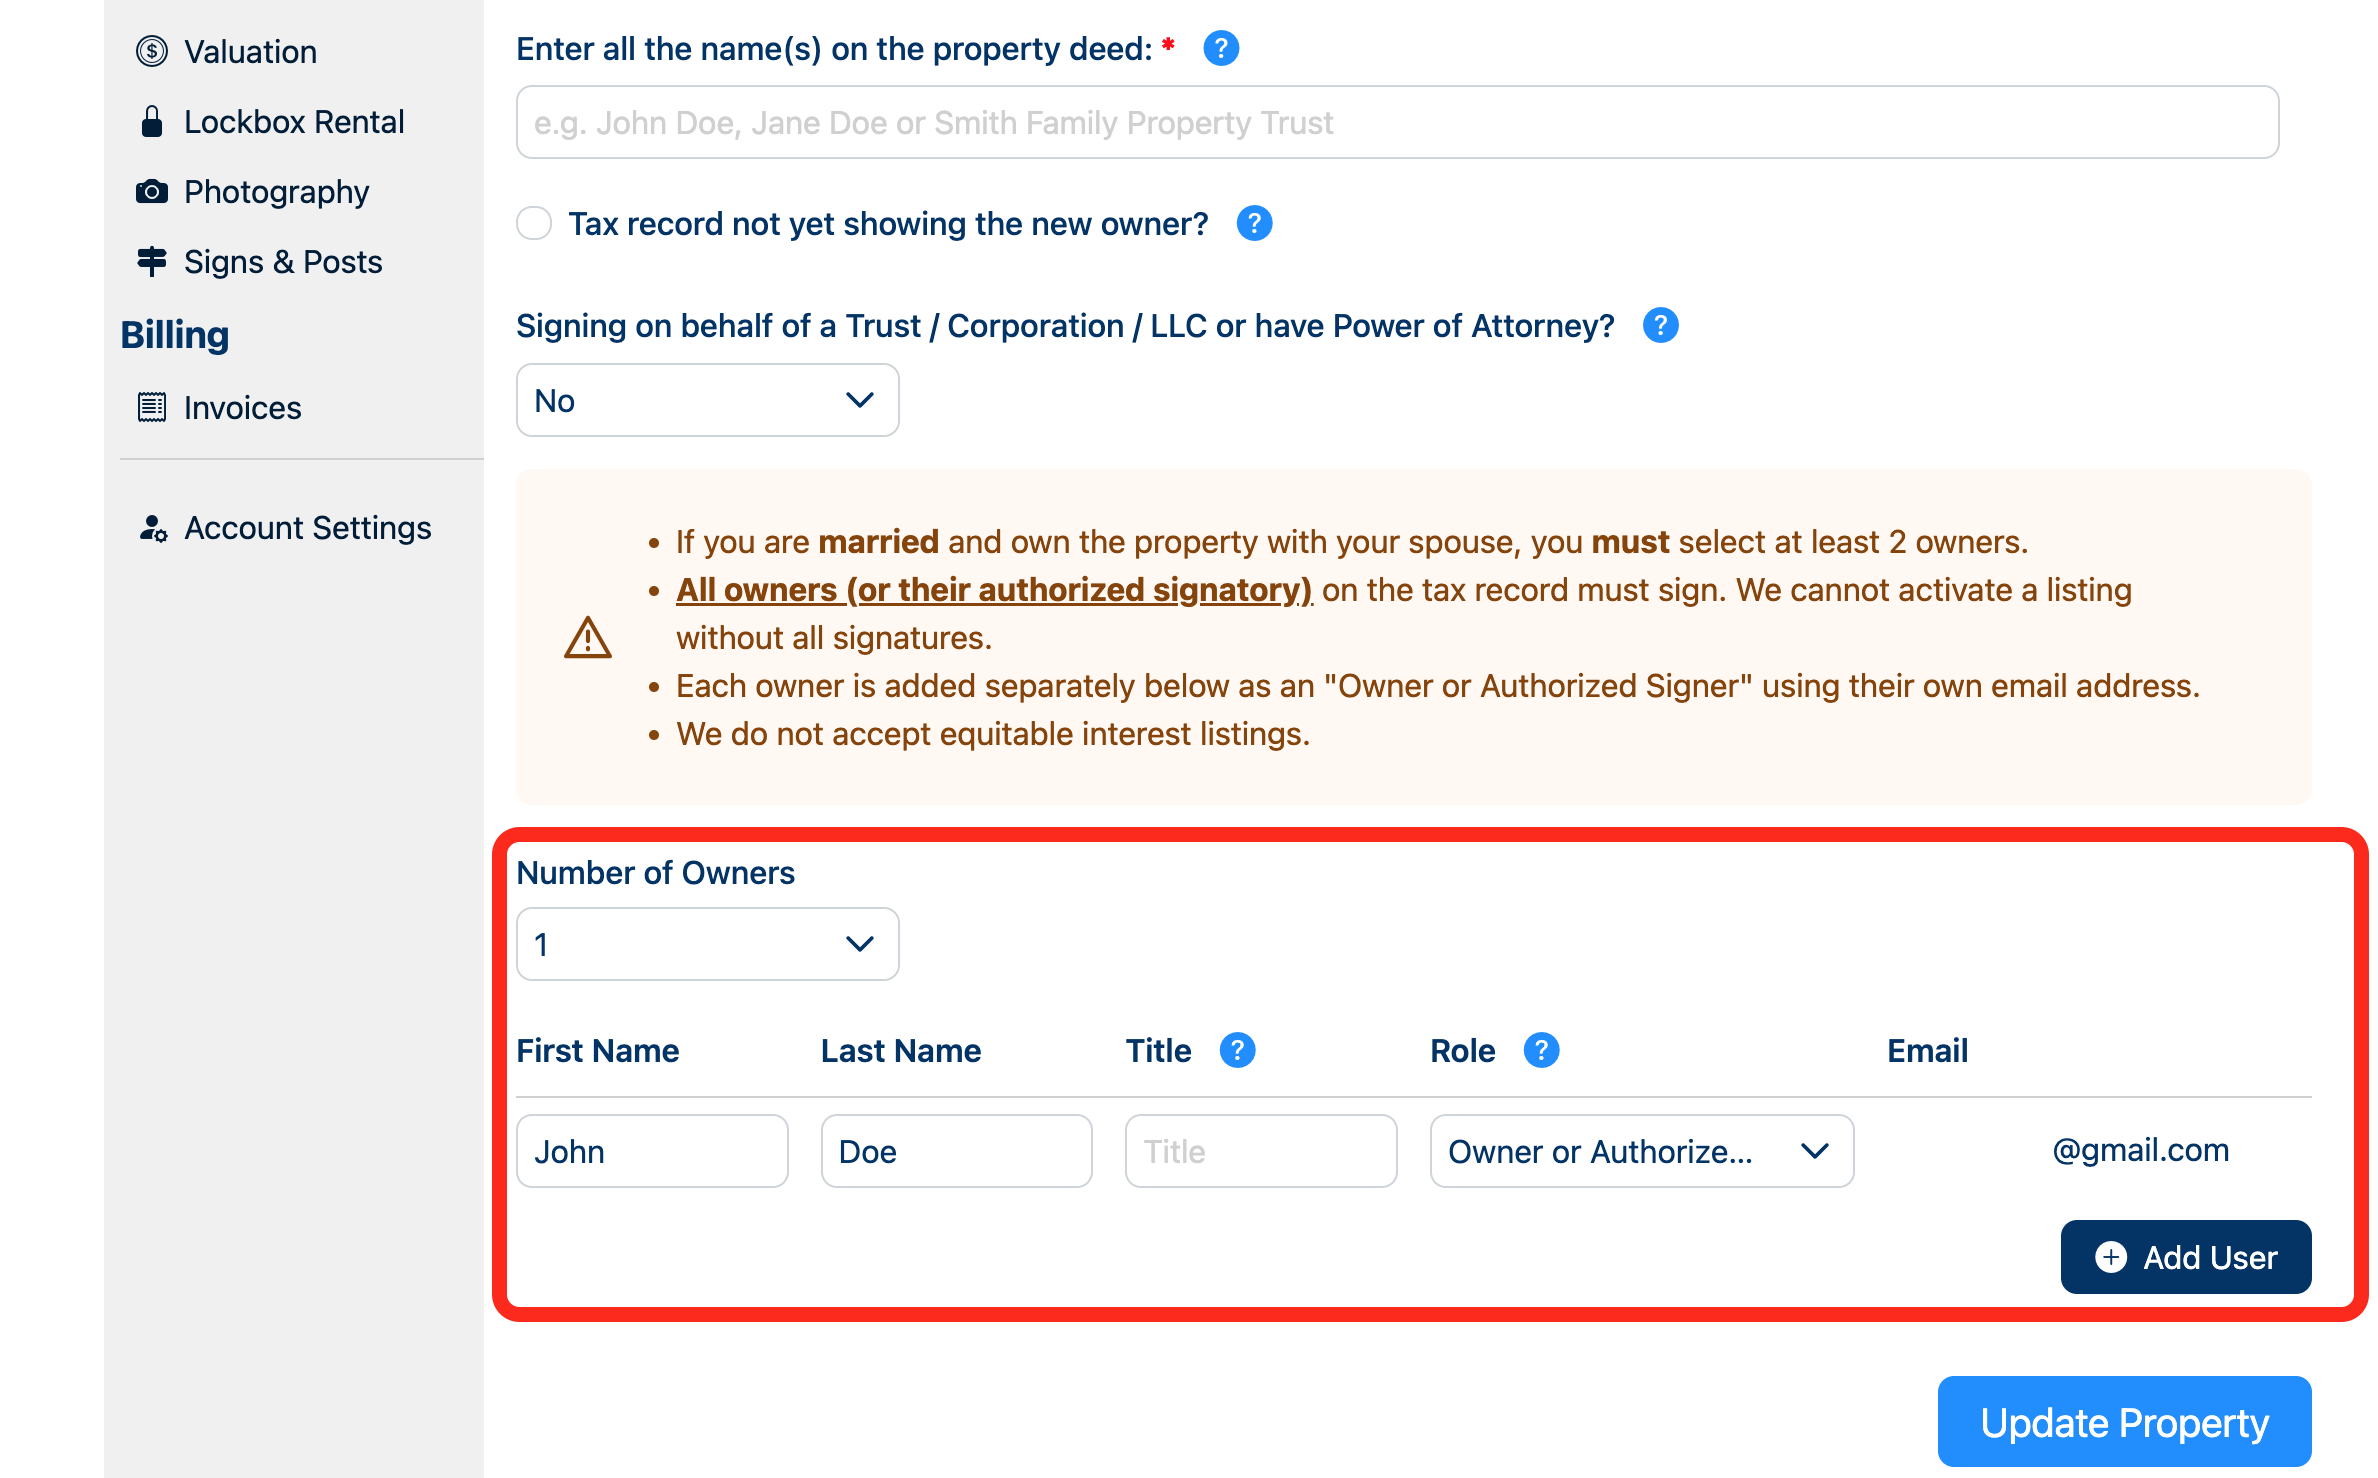Open the Trust/Corporation signing dropdown showing No

point(707,400)
